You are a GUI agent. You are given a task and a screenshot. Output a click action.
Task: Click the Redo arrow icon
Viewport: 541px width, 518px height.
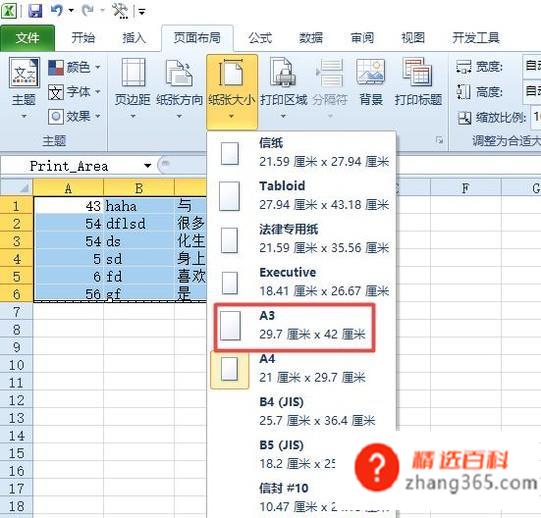pos(88,10)
